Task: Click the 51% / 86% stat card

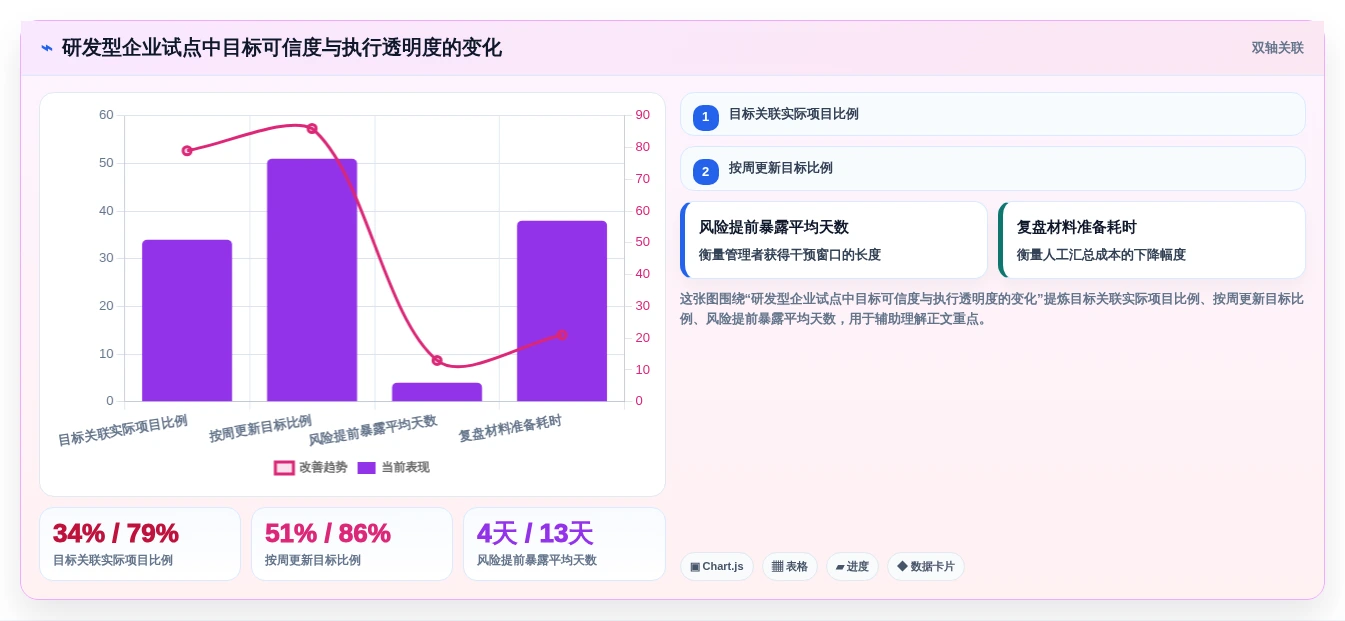Action: point(352,544)
